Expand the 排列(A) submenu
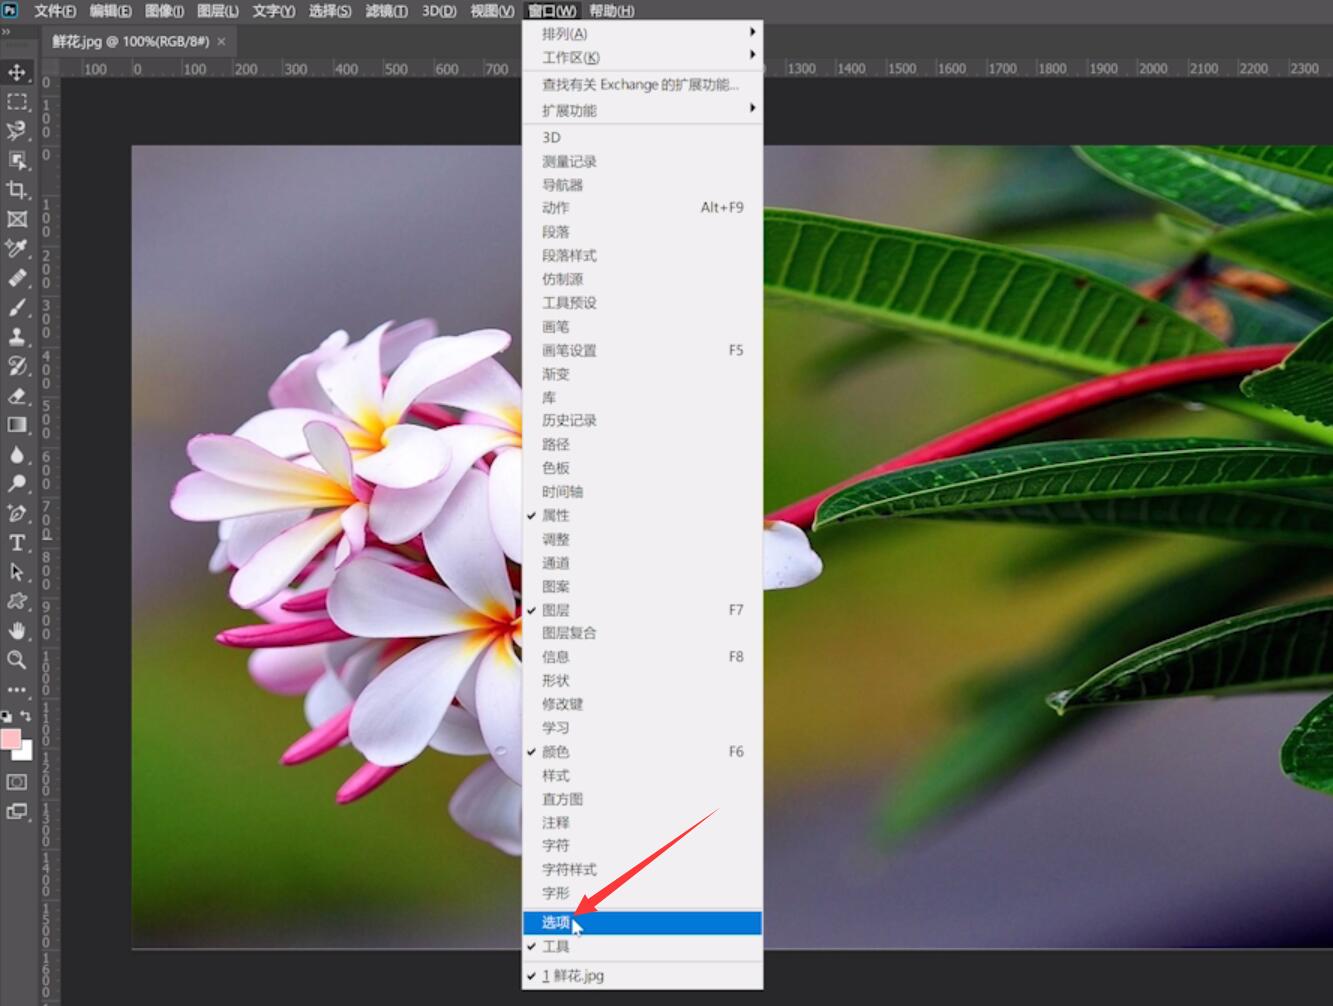Viewport: 1333px width, 1006px height. click(642, 33)
